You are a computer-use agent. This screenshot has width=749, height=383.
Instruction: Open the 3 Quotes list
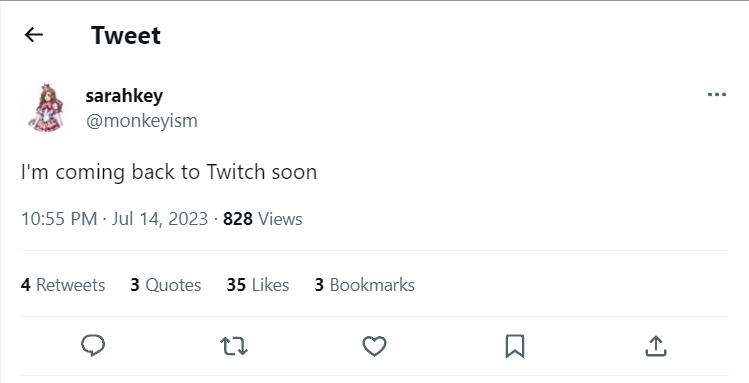click(166, 285)
